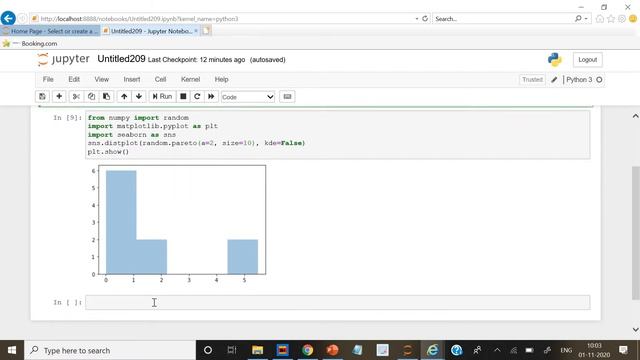640x360 pixels.
Task: Click the search magnifier icon
Action: pyautogui.click(x=578, y=19)
